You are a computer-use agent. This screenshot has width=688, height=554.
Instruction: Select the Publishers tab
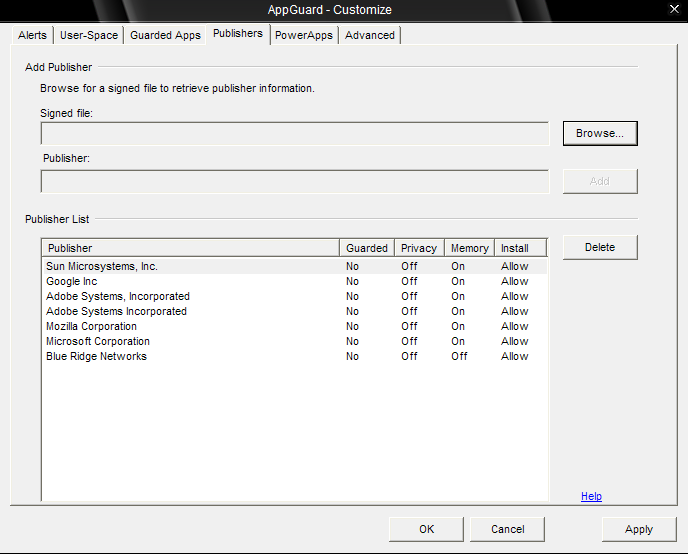click(238, 34)
